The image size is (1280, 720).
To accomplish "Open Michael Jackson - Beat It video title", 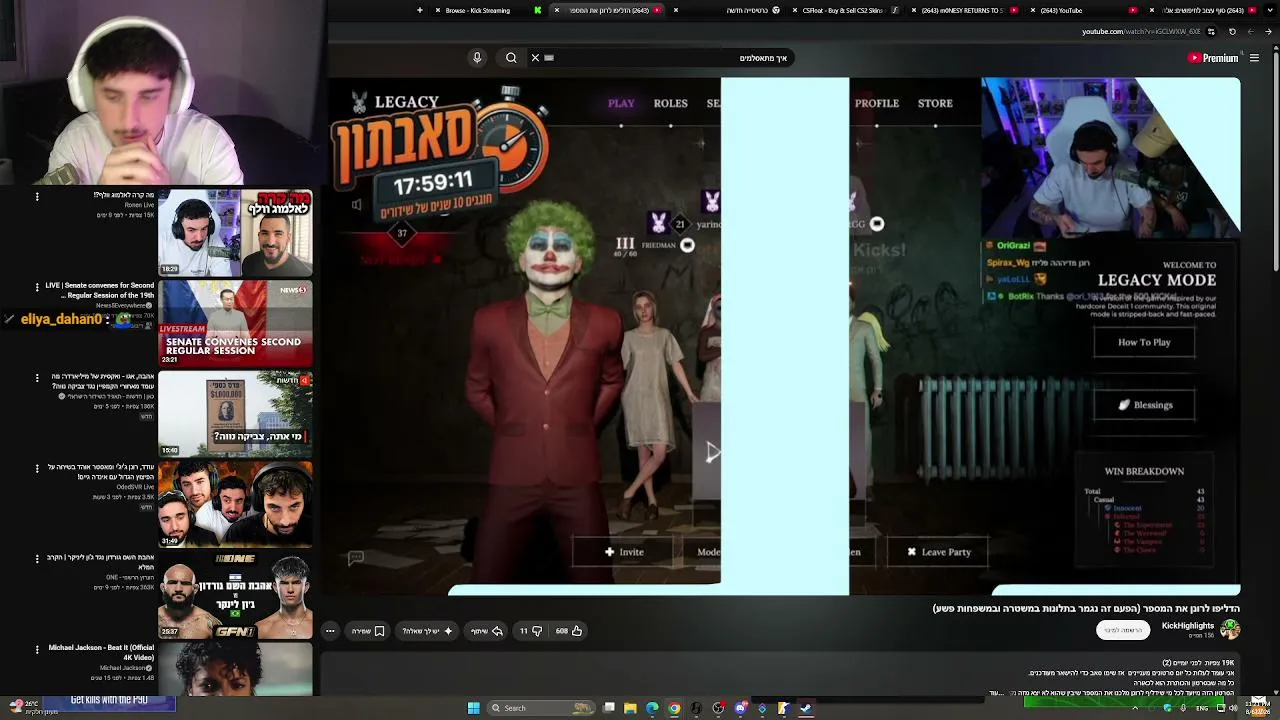I will [101, 652].
